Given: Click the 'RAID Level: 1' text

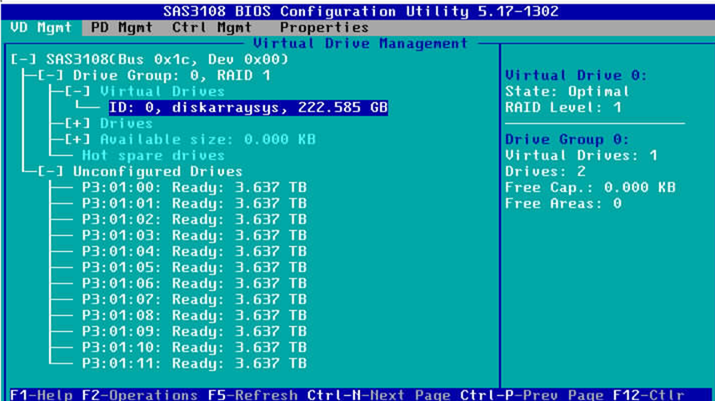Looking at the screenshot, I should pyautogui.click(x=563, y=108).
